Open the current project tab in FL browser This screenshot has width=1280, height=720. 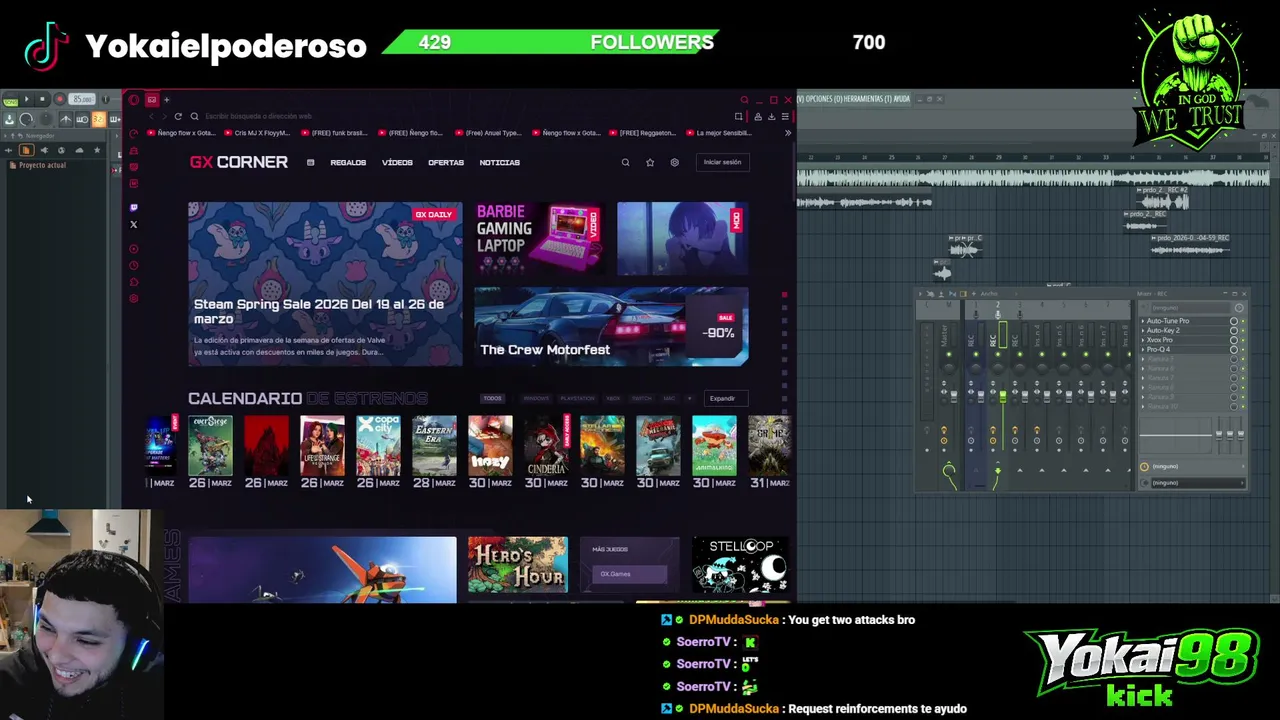(26, 150)
